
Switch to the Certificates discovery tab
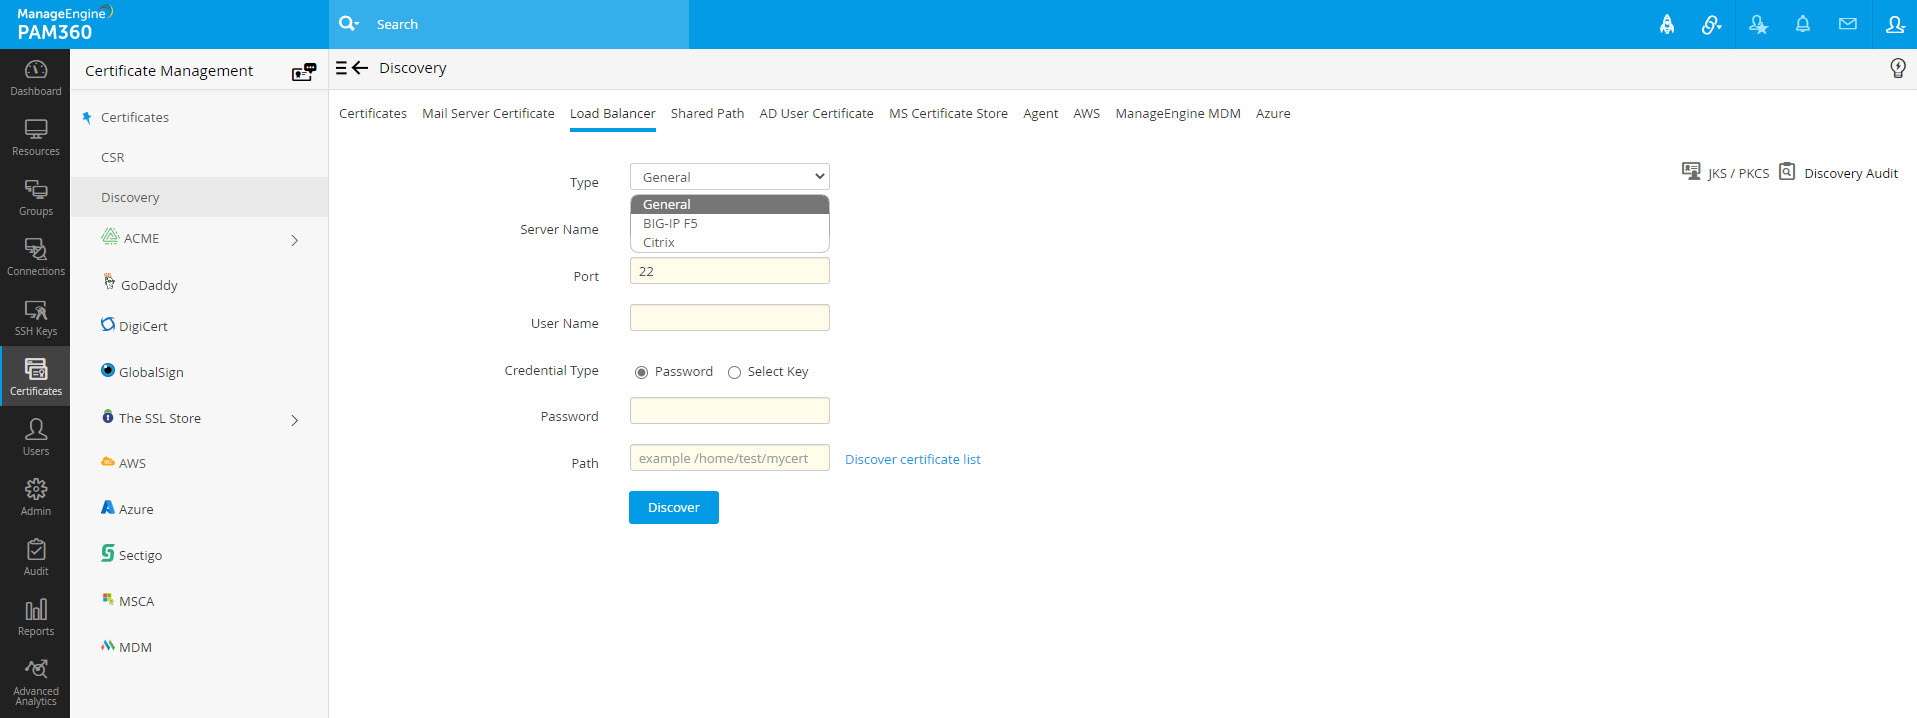(x=373, y=113)
